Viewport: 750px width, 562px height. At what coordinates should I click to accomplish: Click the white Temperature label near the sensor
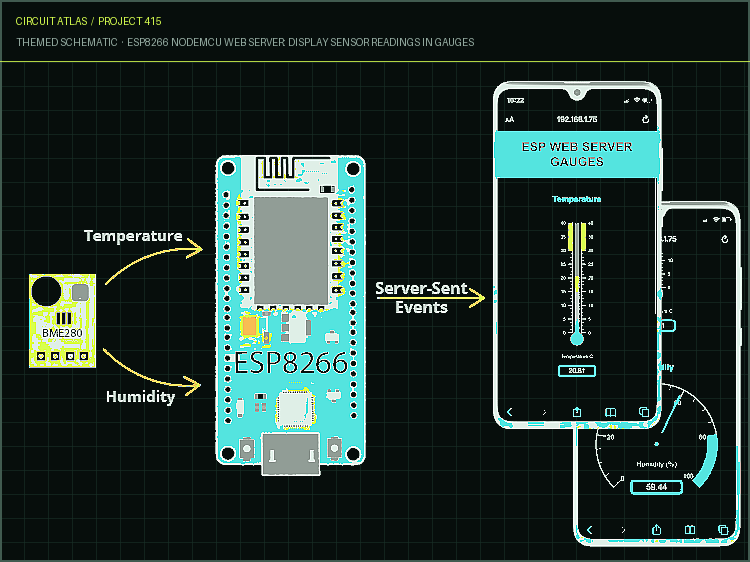[x=133, y=236]
